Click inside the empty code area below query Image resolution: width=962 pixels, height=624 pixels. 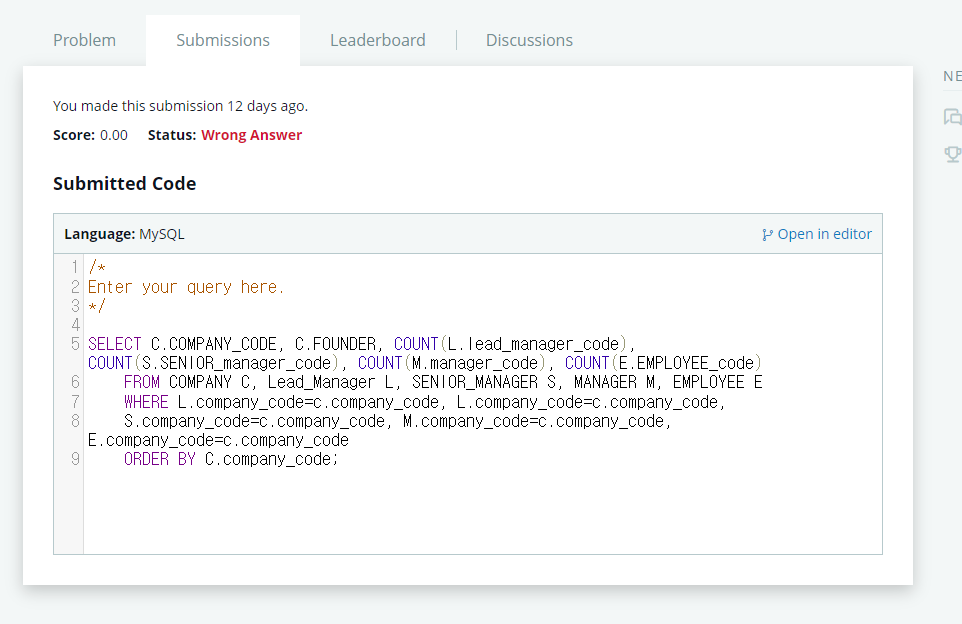click(482, 510)
